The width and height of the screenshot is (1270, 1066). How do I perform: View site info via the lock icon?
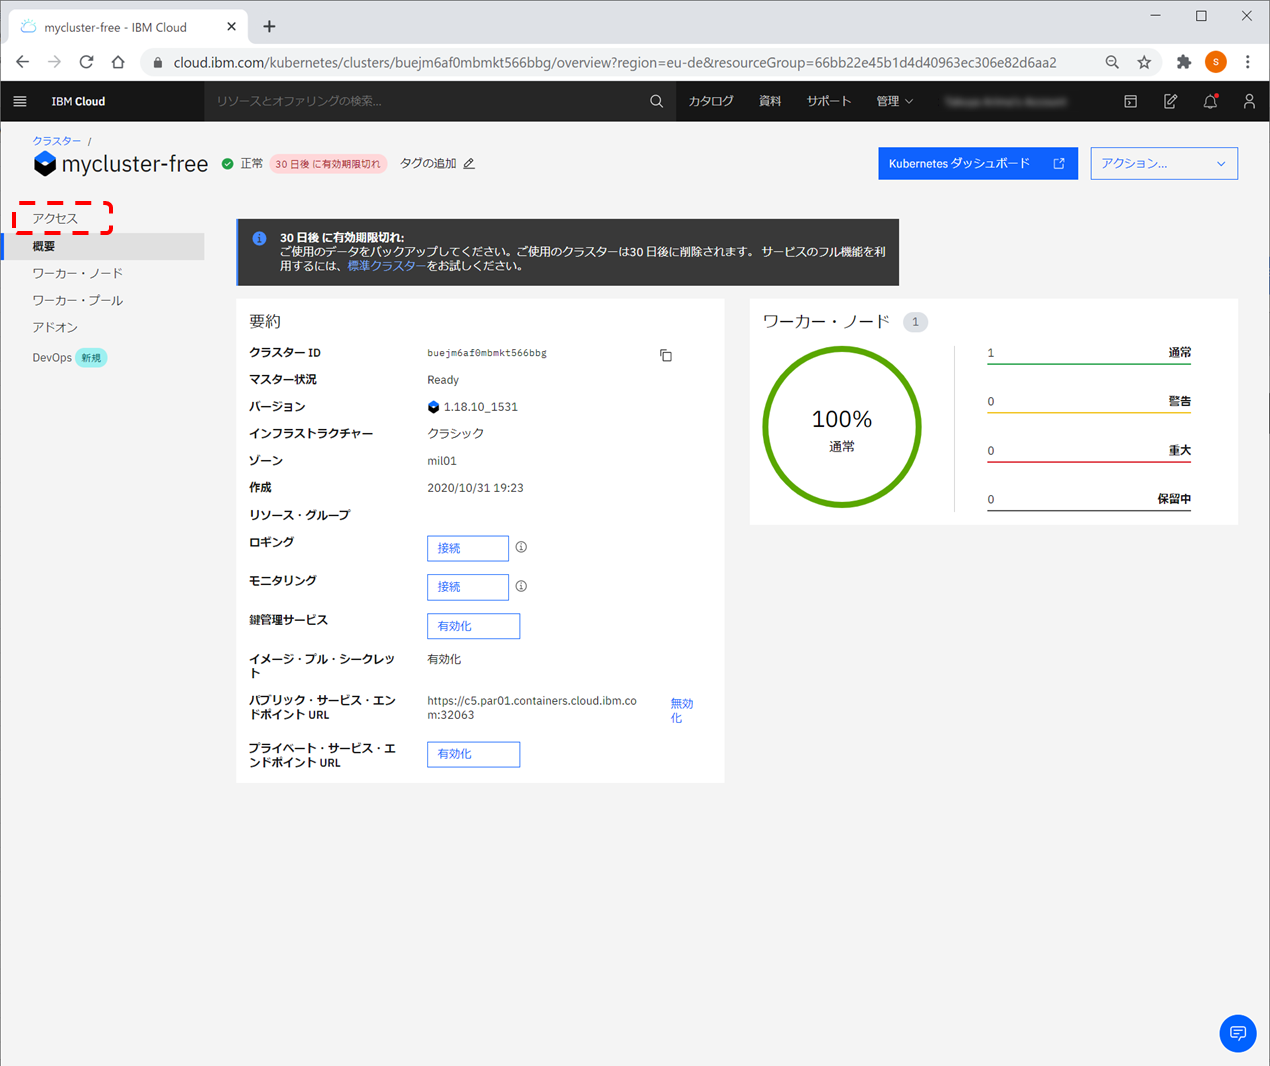[x=157, y=62]
